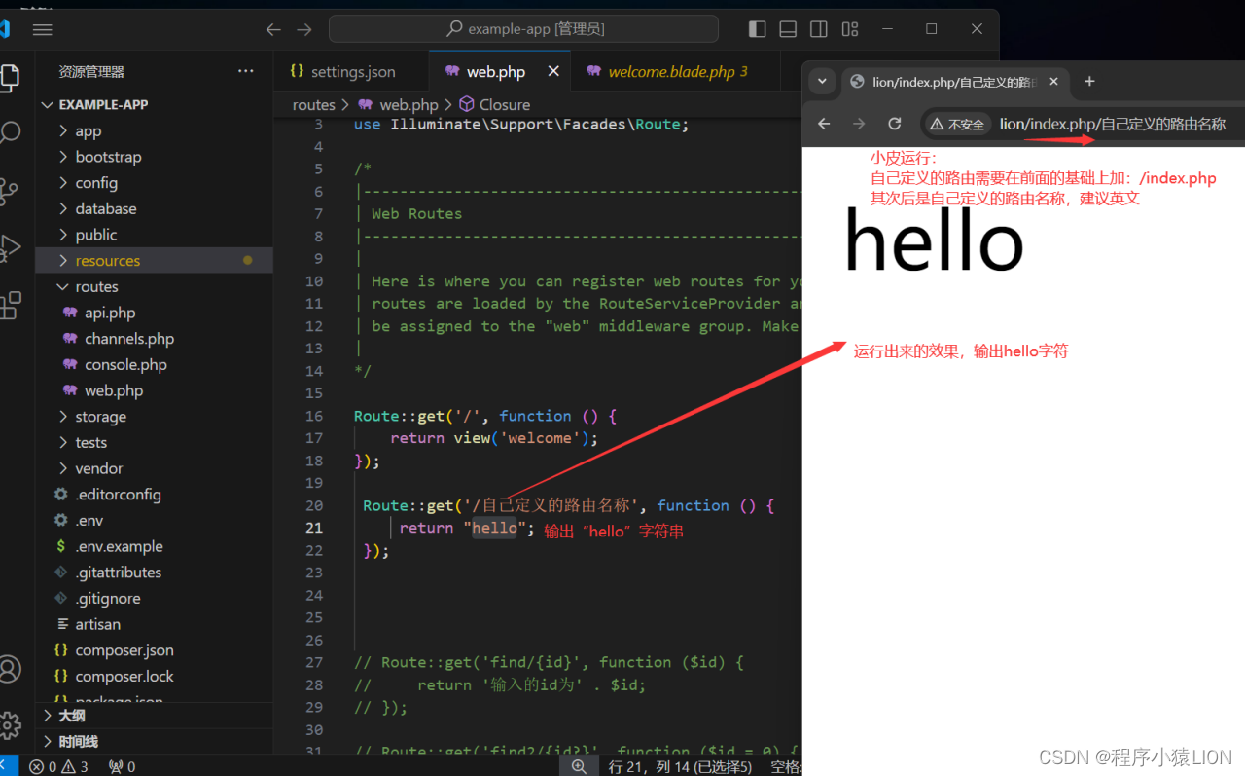Image resolution: width=1246 pixels, height=776 pixels.
Task: Expand the vendor folder
Action: click(99, 468)
